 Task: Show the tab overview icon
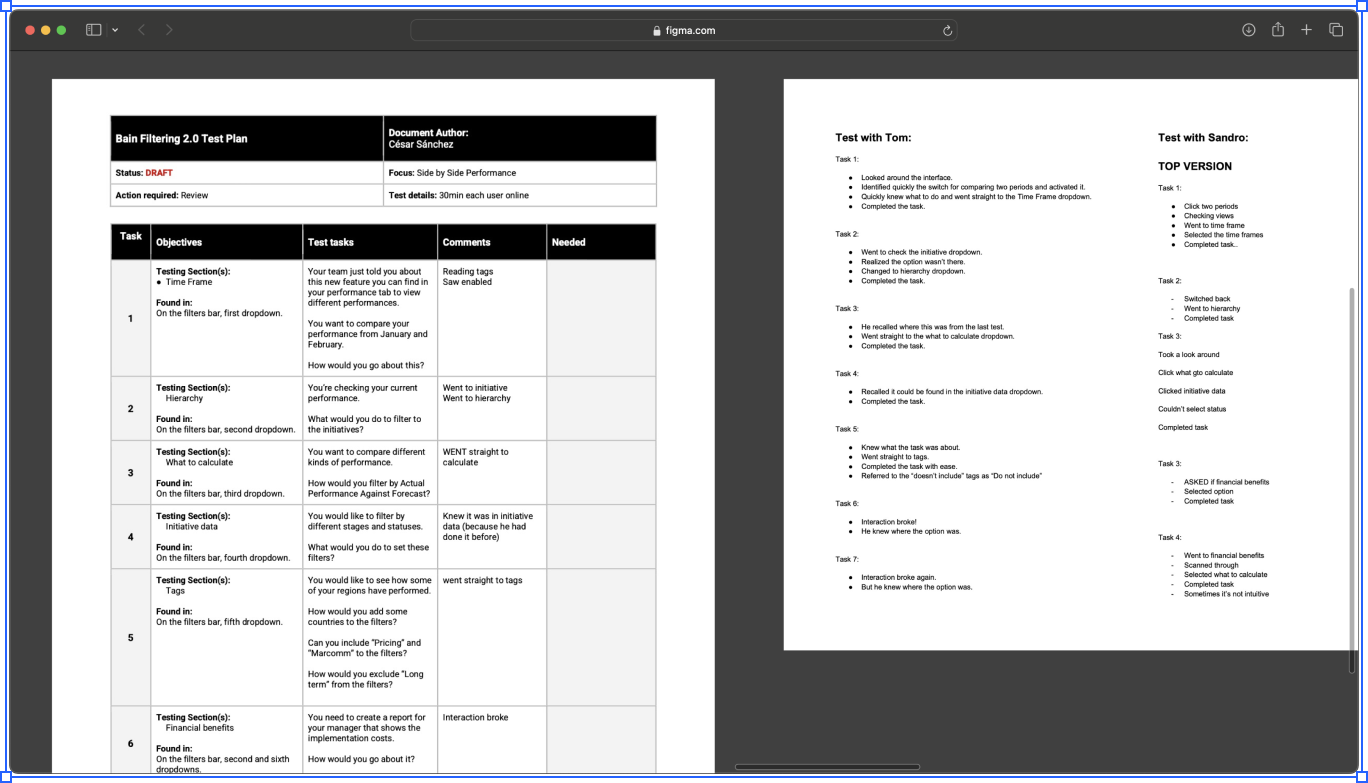[1336, 30]
